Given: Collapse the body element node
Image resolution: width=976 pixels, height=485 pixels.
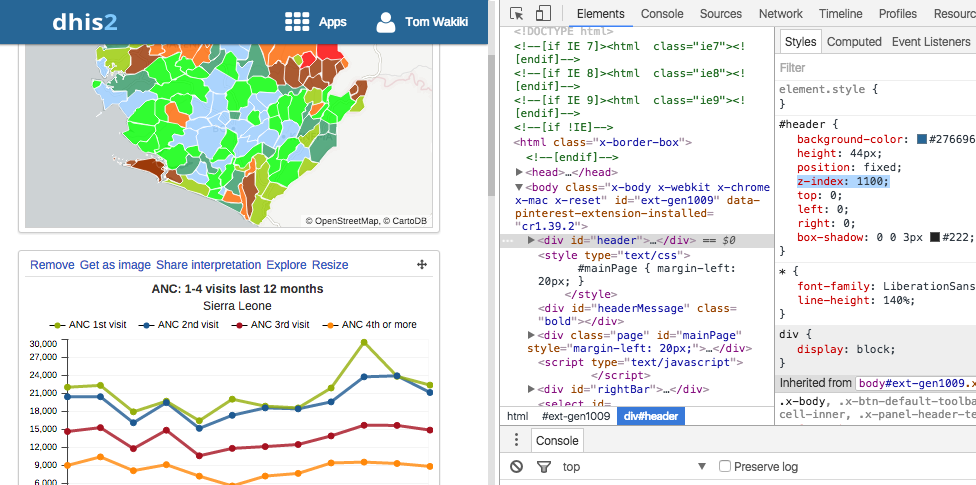Looking at the screenshot, I should [x=520, y=187].
